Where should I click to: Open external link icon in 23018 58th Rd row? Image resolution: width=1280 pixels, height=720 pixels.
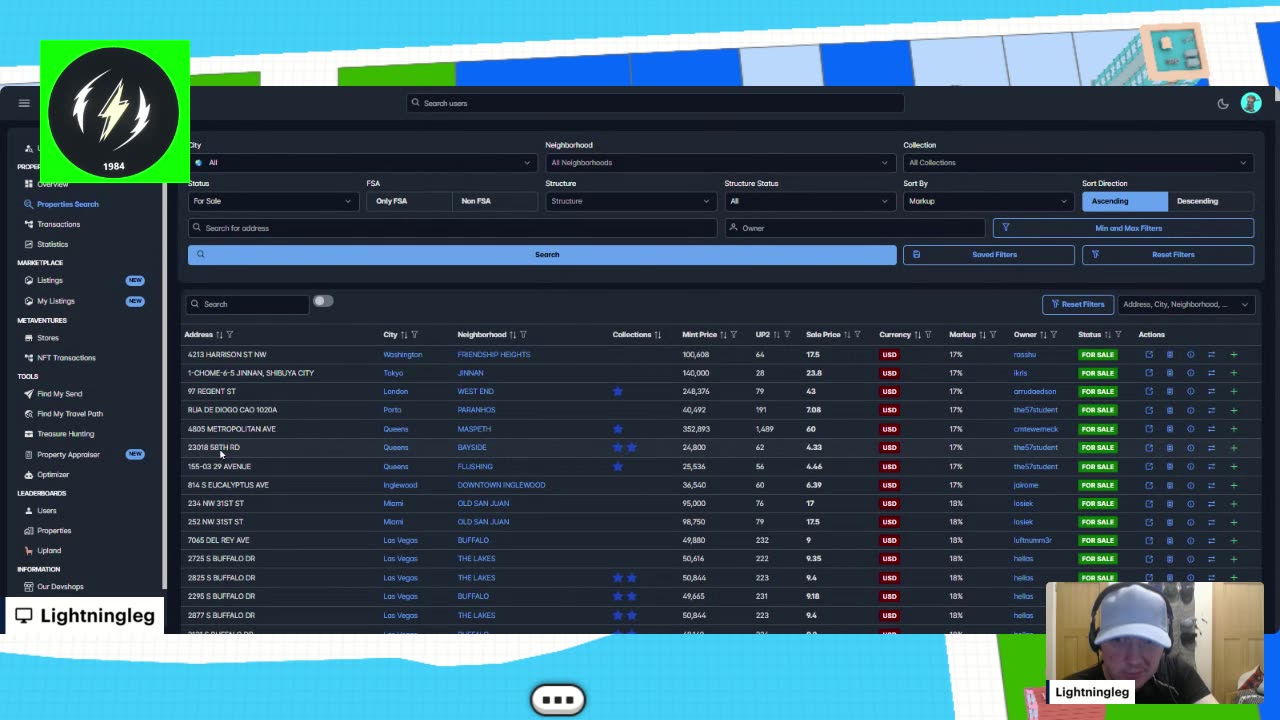[1149, 447]
